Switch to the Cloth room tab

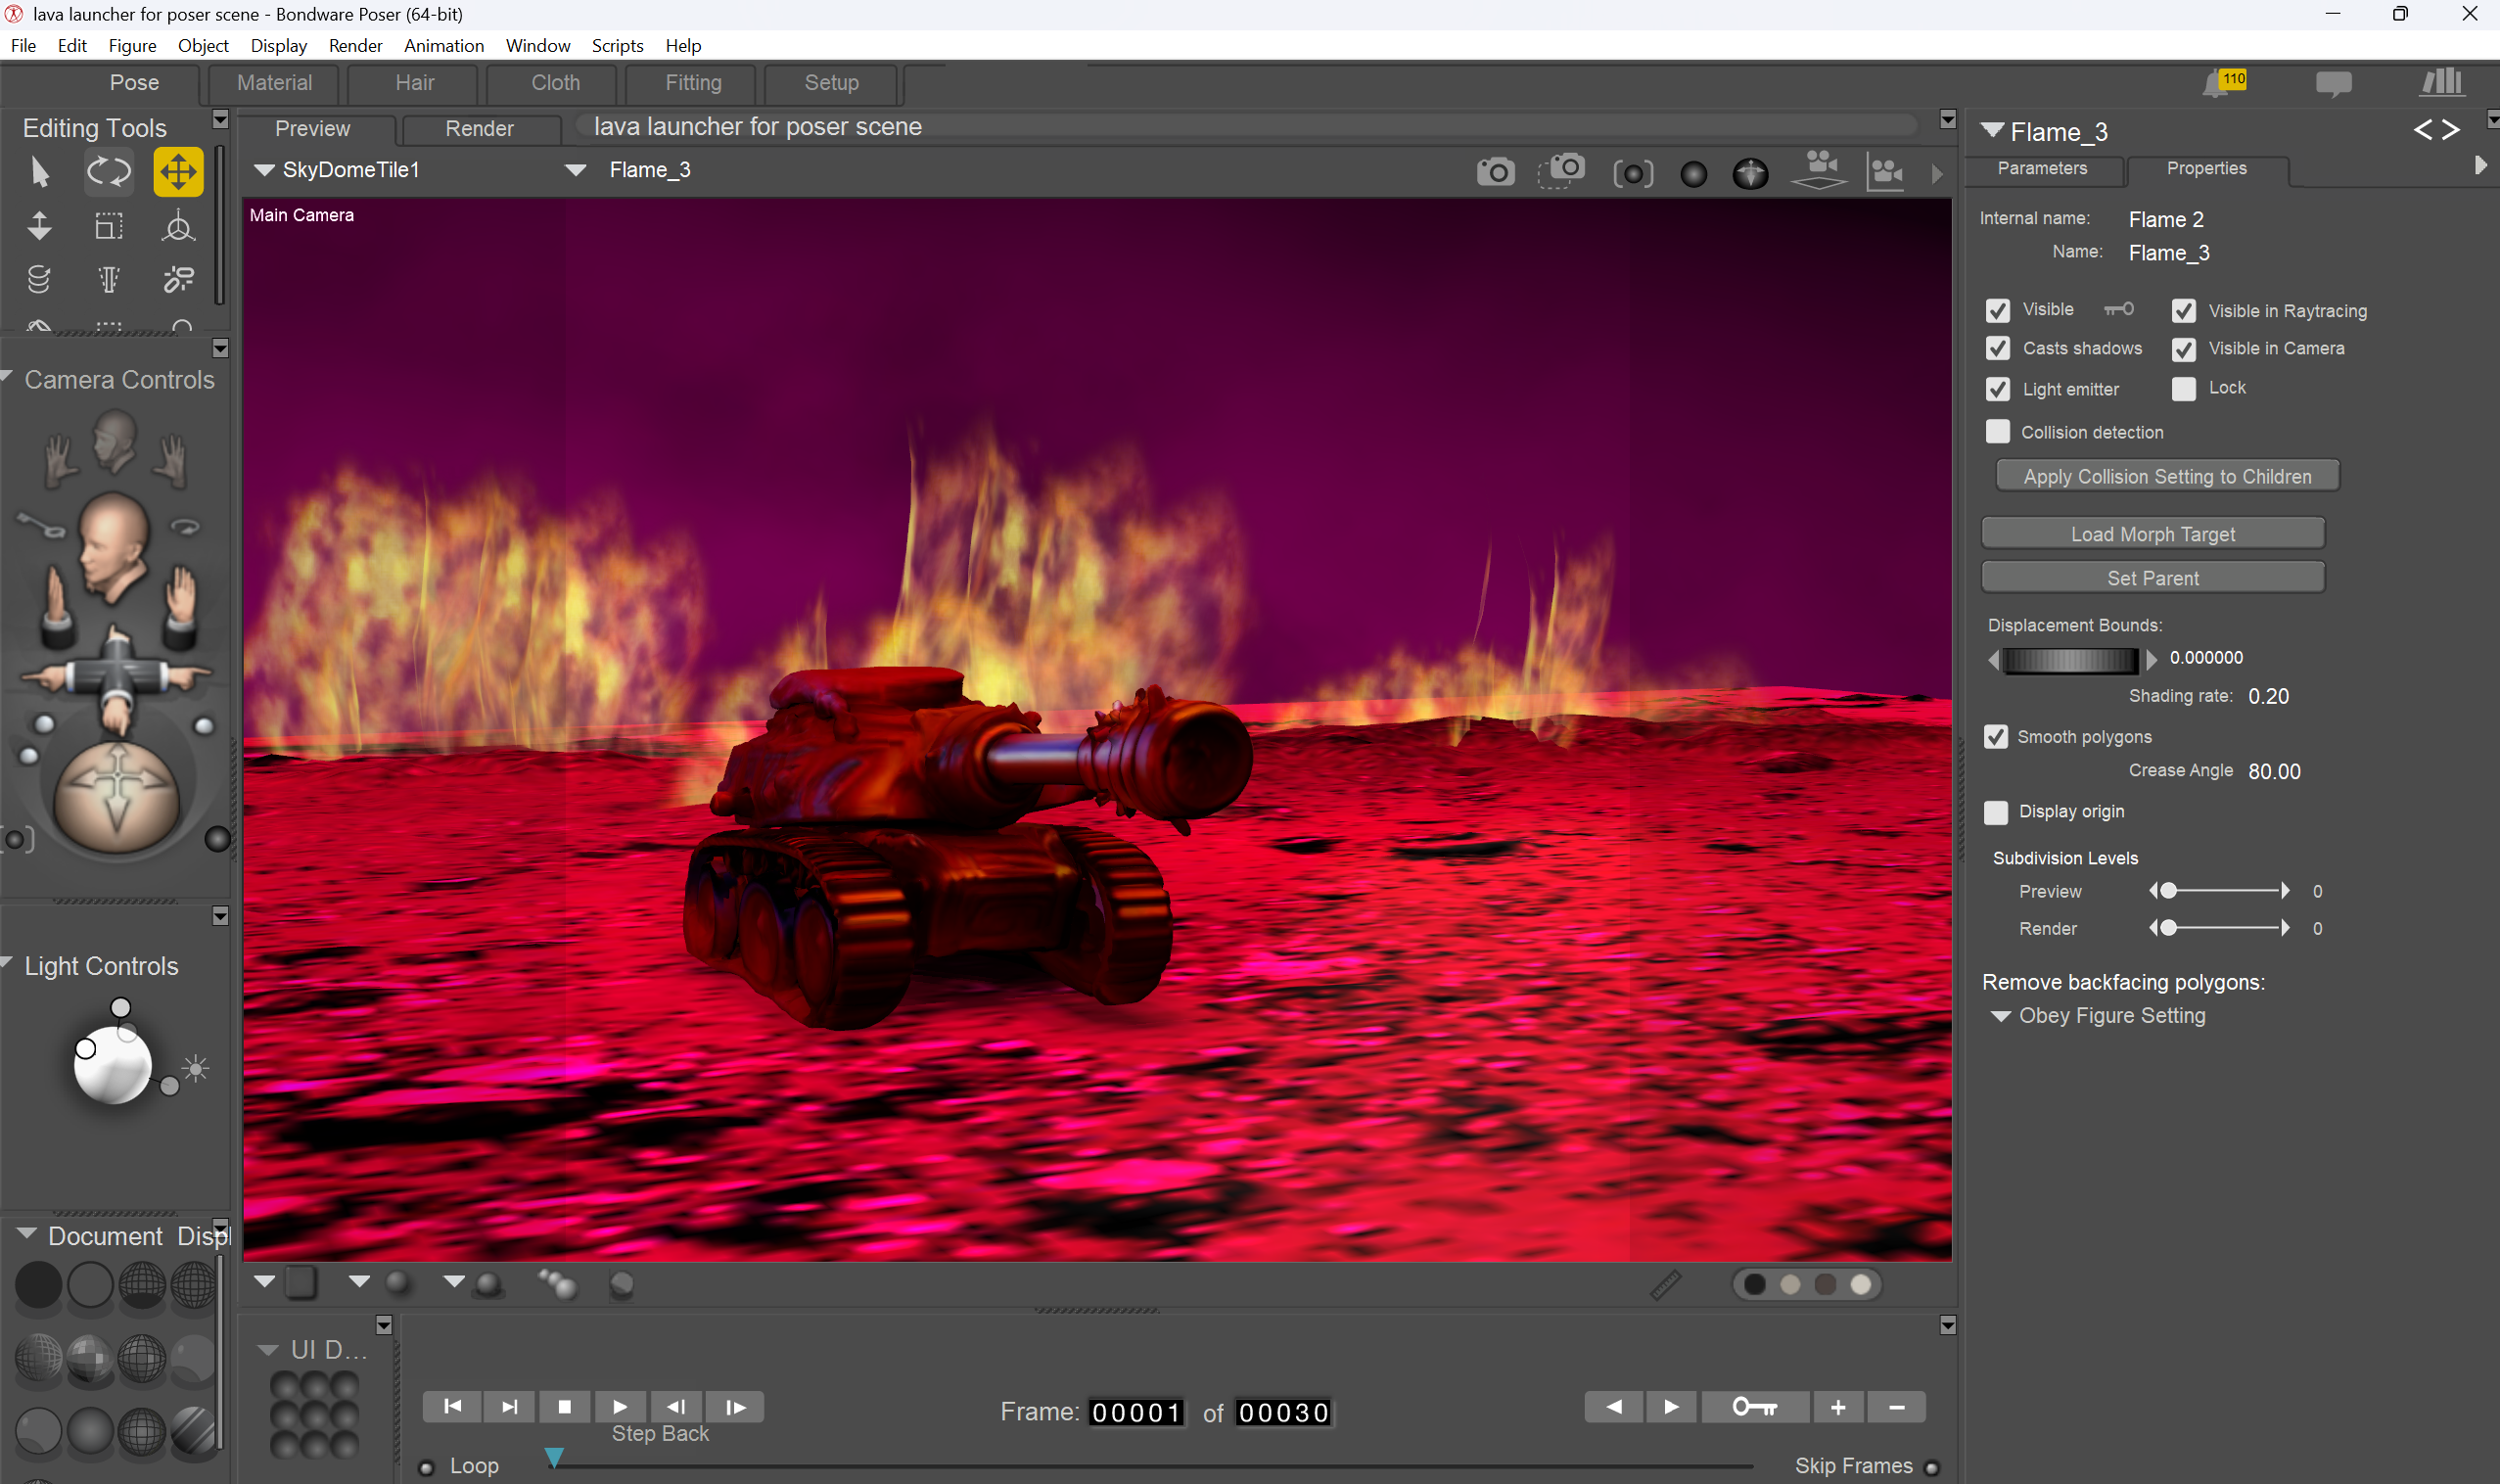(555, 83)
